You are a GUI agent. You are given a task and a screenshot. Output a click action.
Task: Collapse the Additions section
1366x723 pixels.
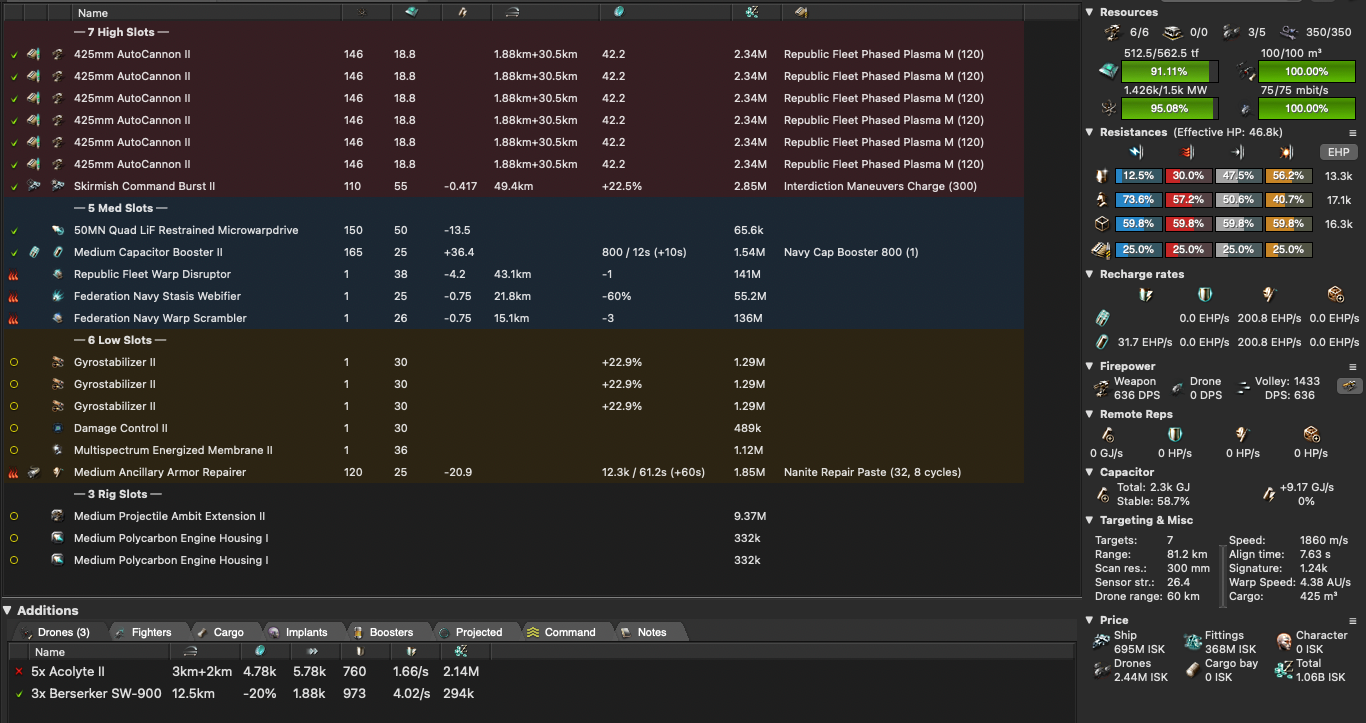8,610
